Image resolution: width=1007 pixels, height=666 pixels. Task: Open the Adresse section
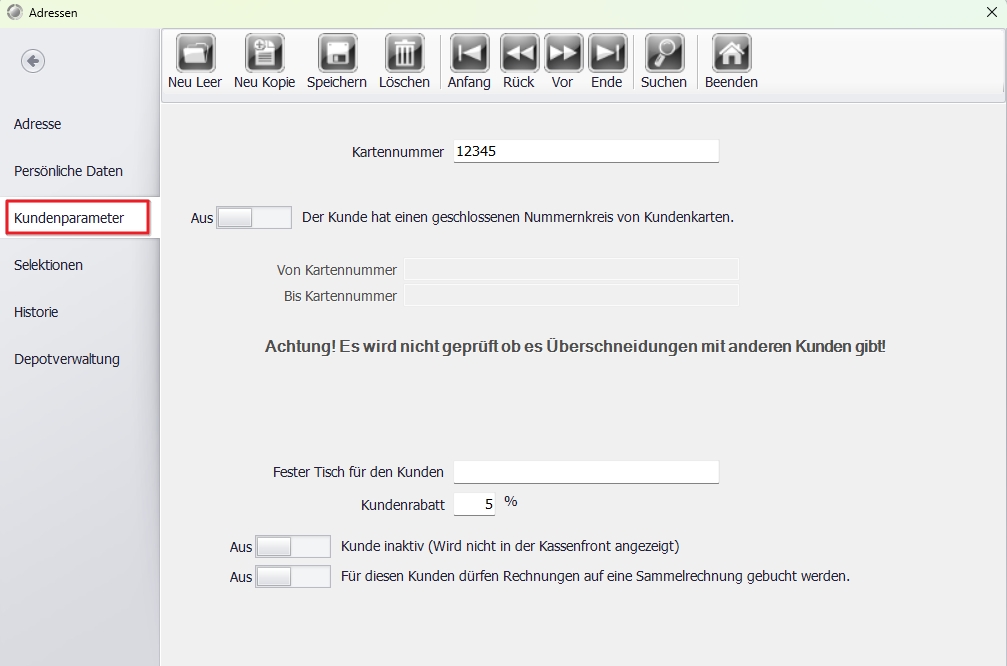tap(38, 124)
